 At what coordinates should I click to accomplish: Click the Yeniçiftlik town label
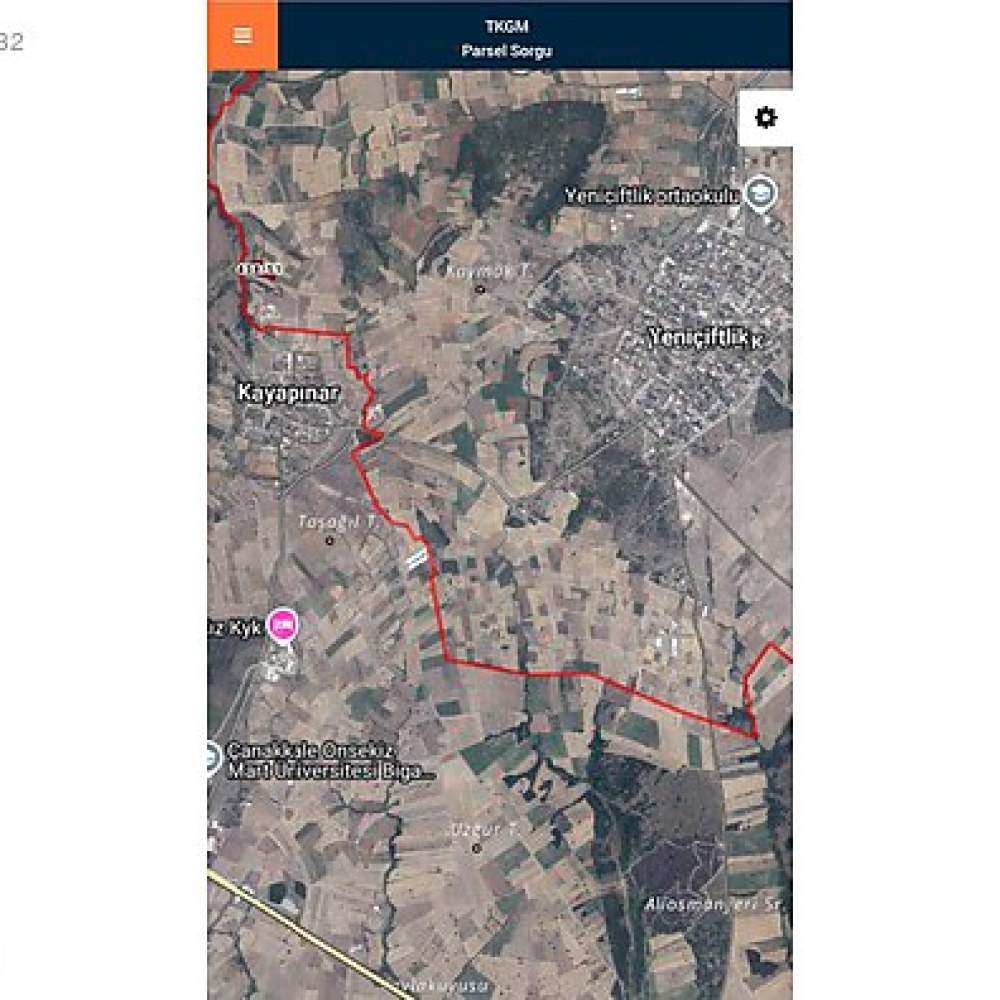(x=705, y=337)
